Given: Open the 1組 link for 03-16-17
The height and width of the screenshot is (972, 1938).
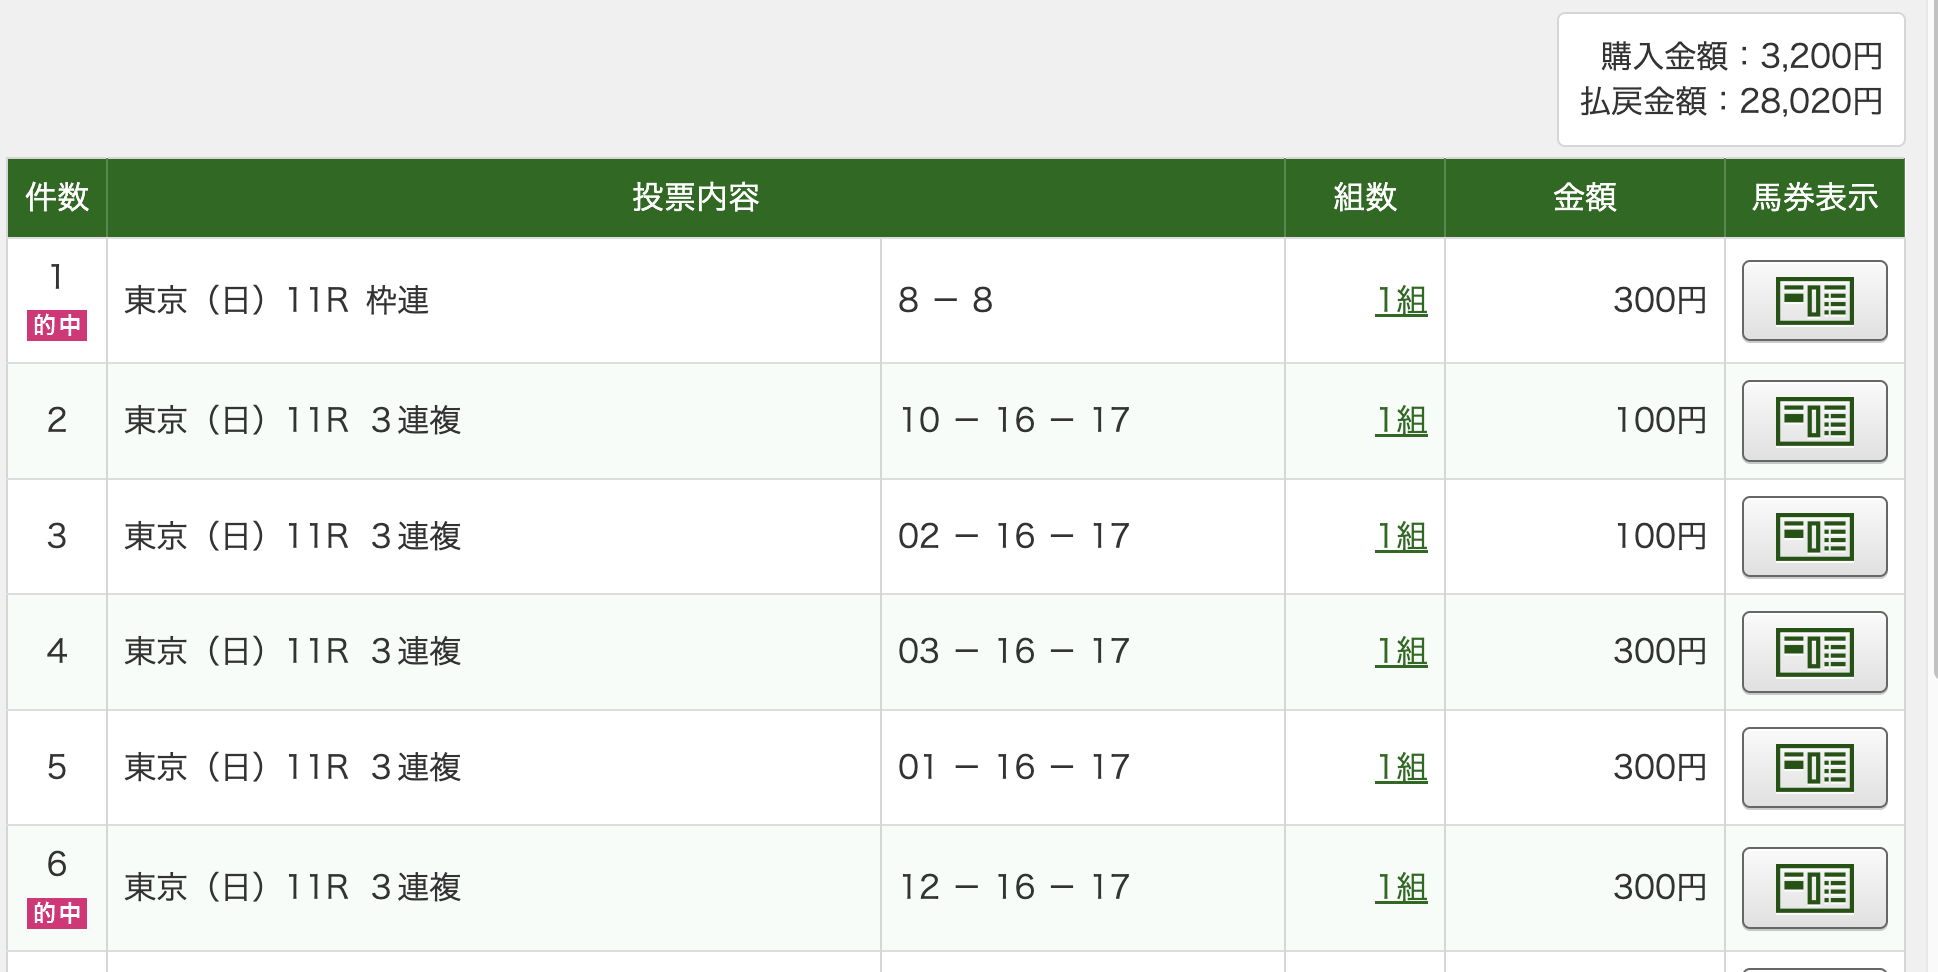Looking at the screenshot, I should tap(1401, 651).
